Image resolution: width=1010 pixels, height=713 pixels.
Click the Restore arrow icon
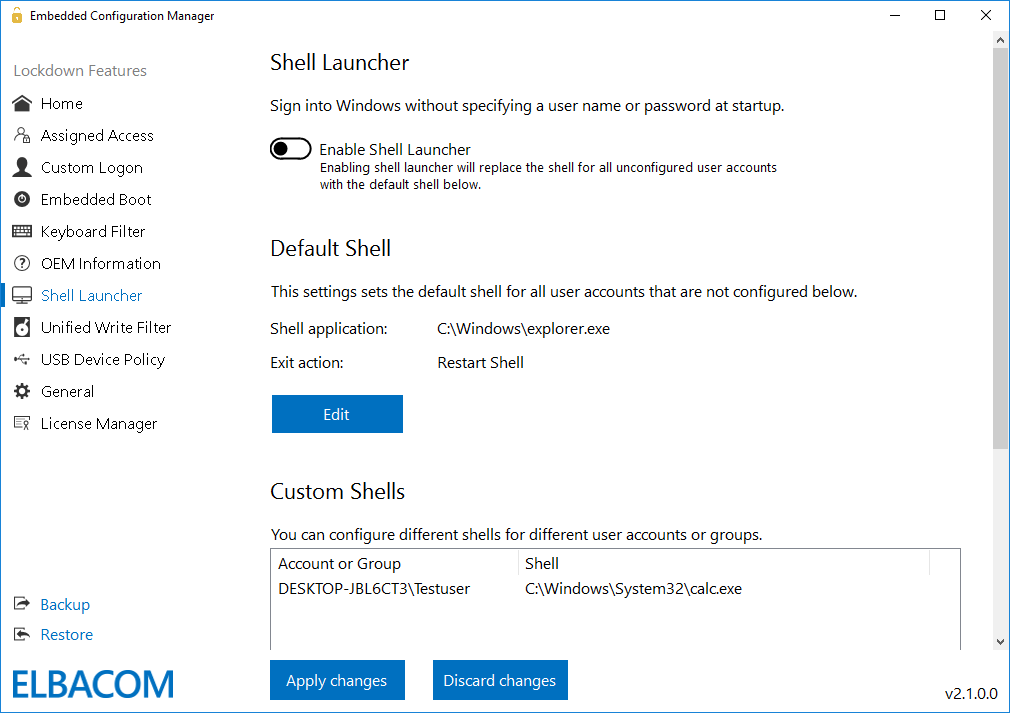pos(21,635)
